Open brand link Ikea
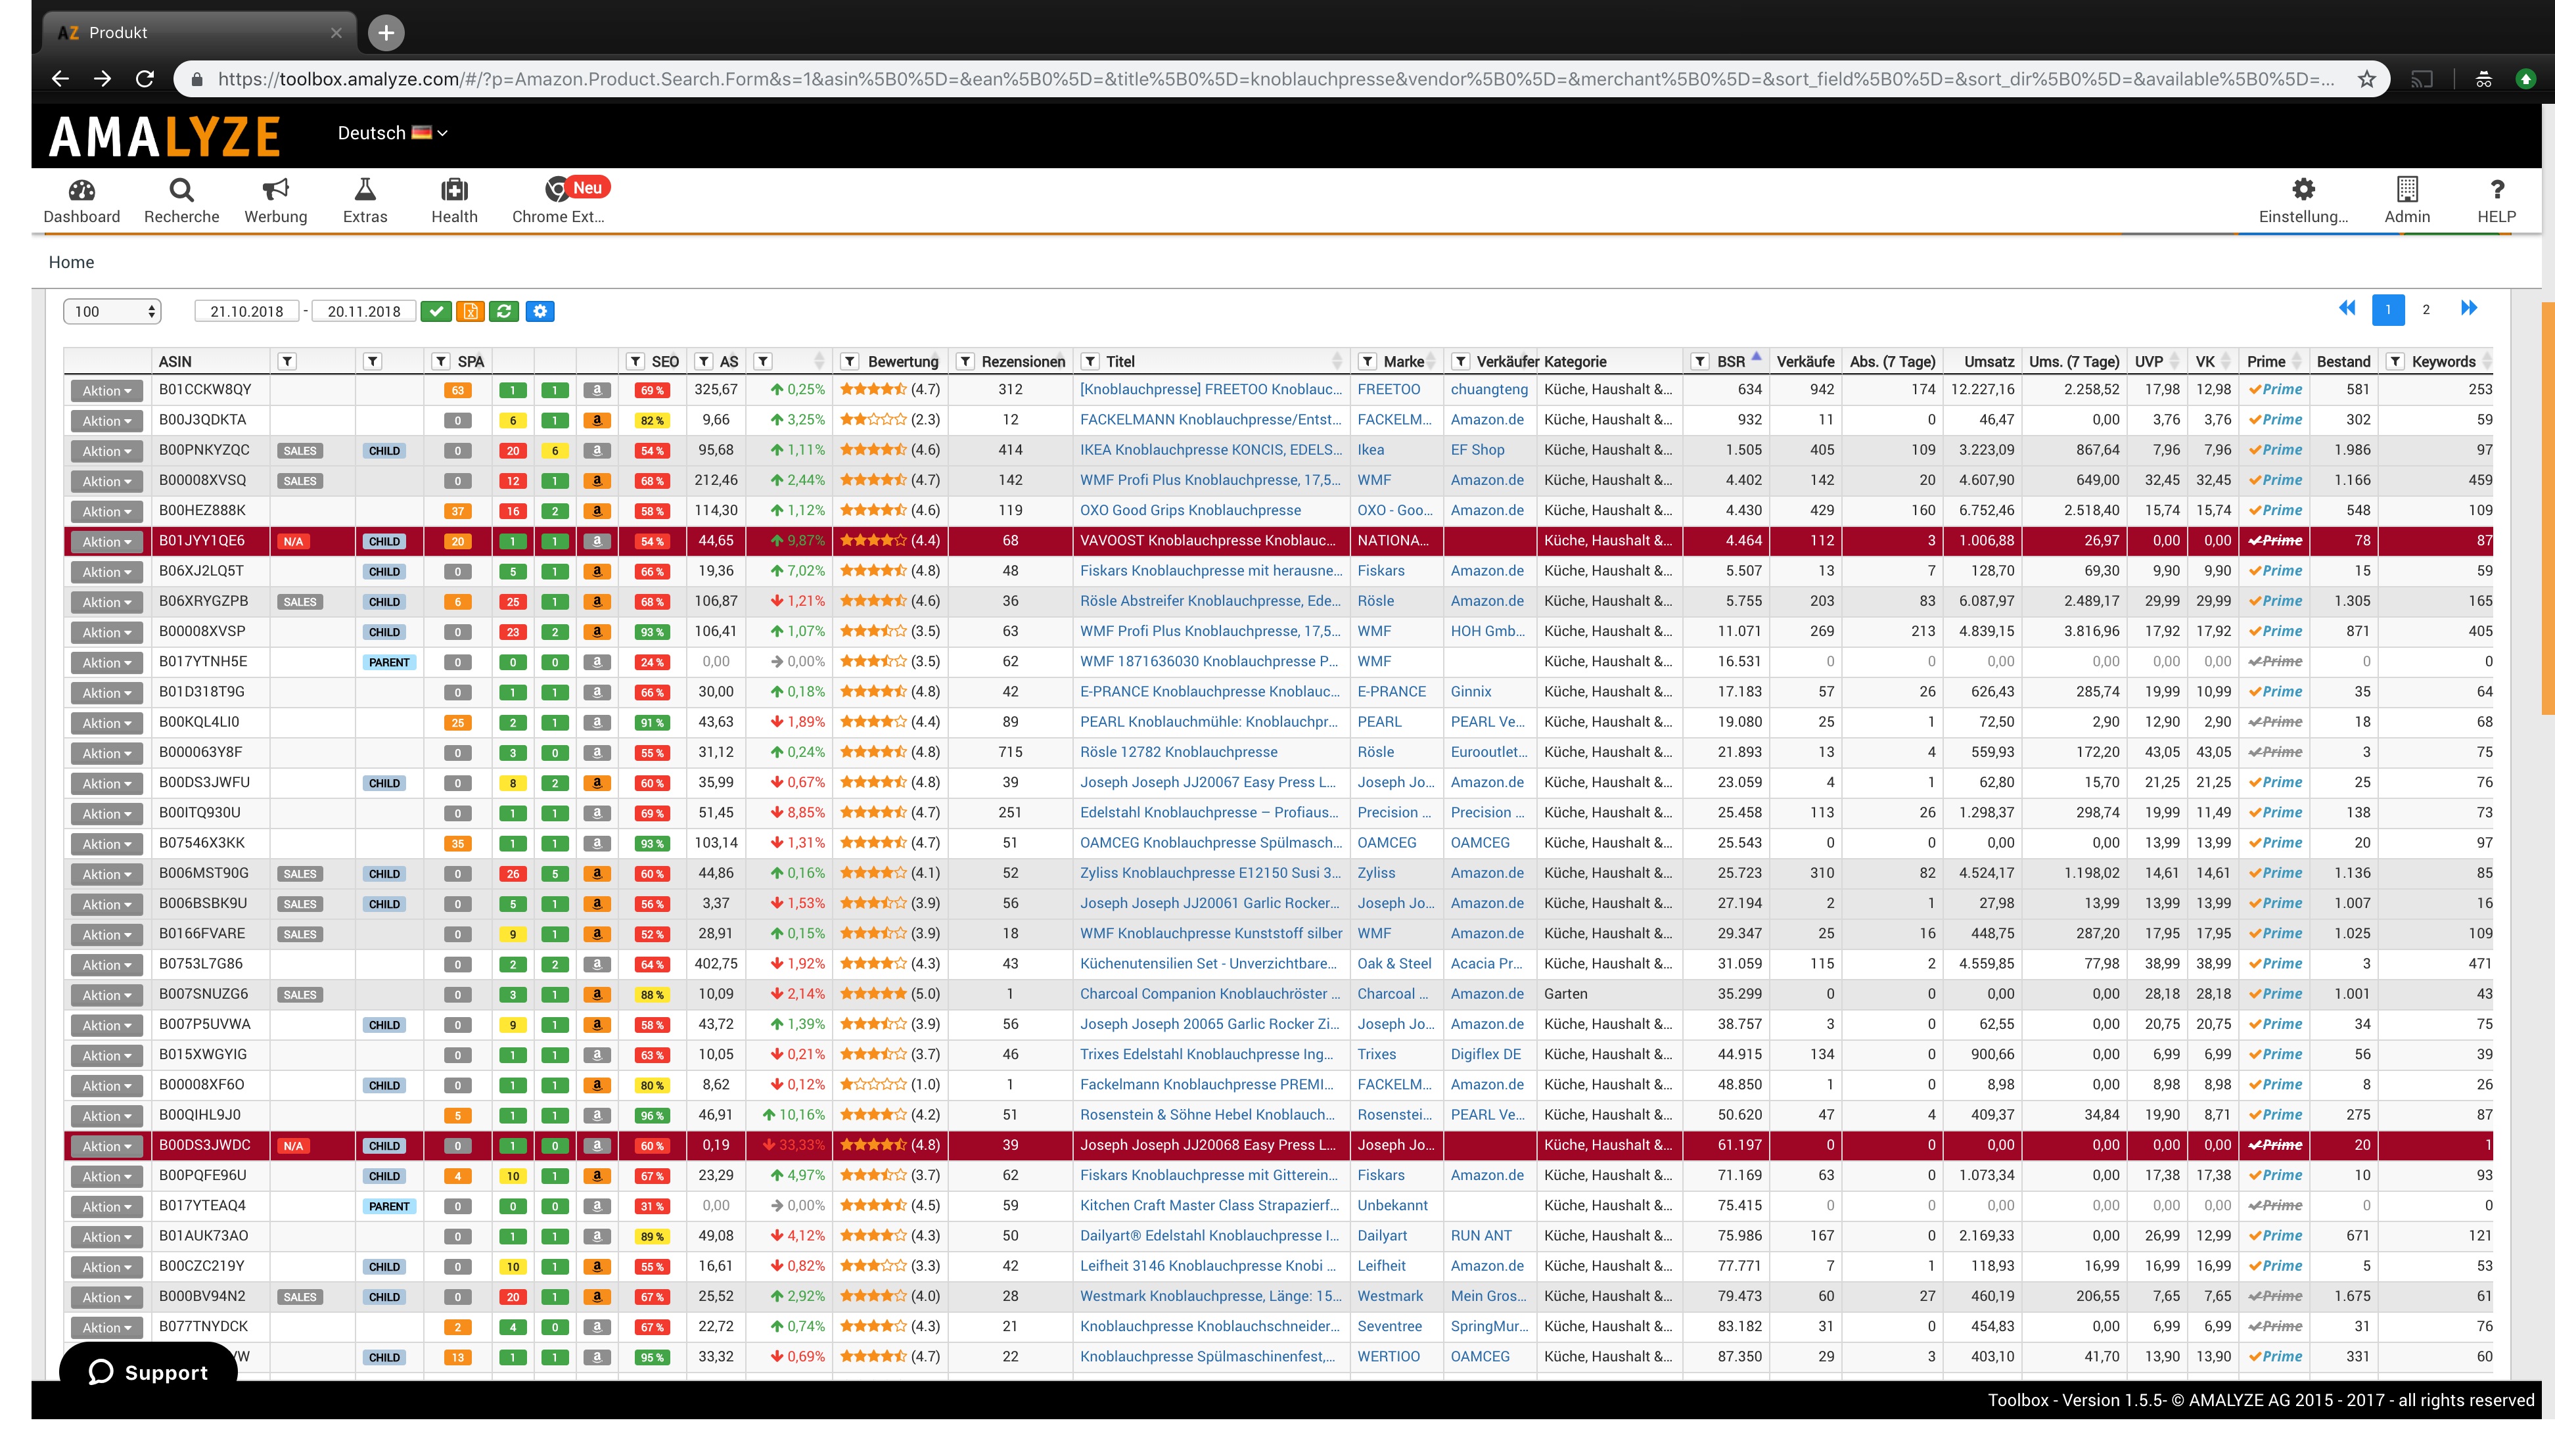This screenshot has width=2555, height=1456. click(x=1370, y=450)
